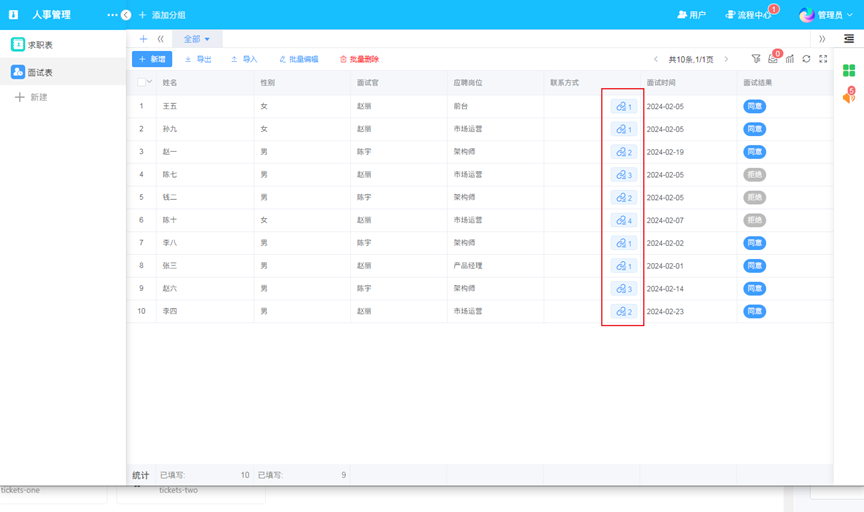Open the green grid apps icon
The height and width of the screenshot is (512, 864).
pyautogui.click(x=849, y=70)
